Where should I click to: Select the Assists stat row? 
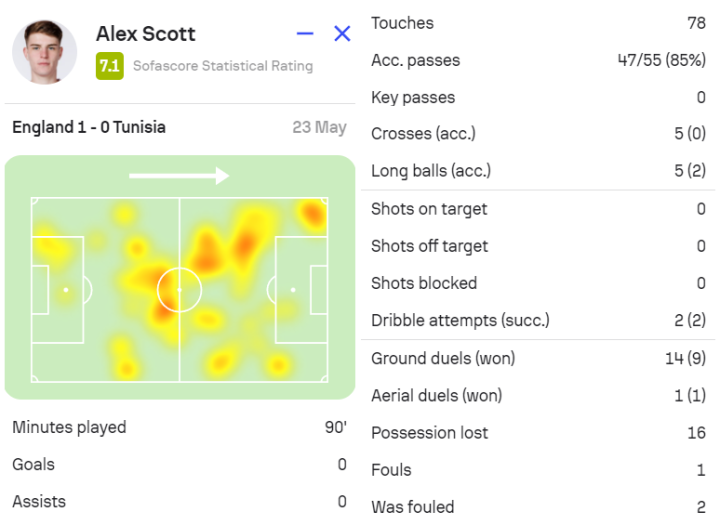coord(180,501)
